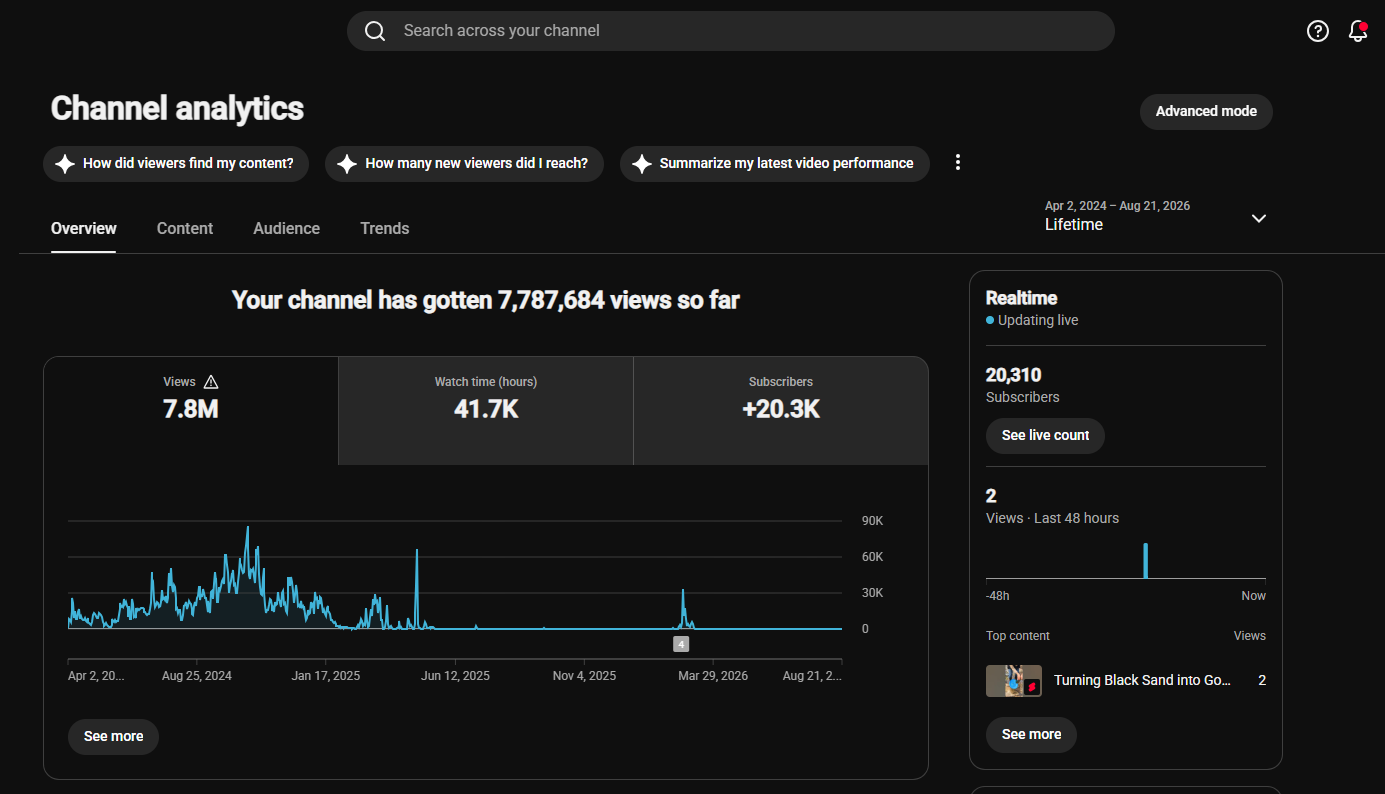This screenshot has width=1385, height=794.
Task: Click the search magnifier icon
Action: [375, 31]
